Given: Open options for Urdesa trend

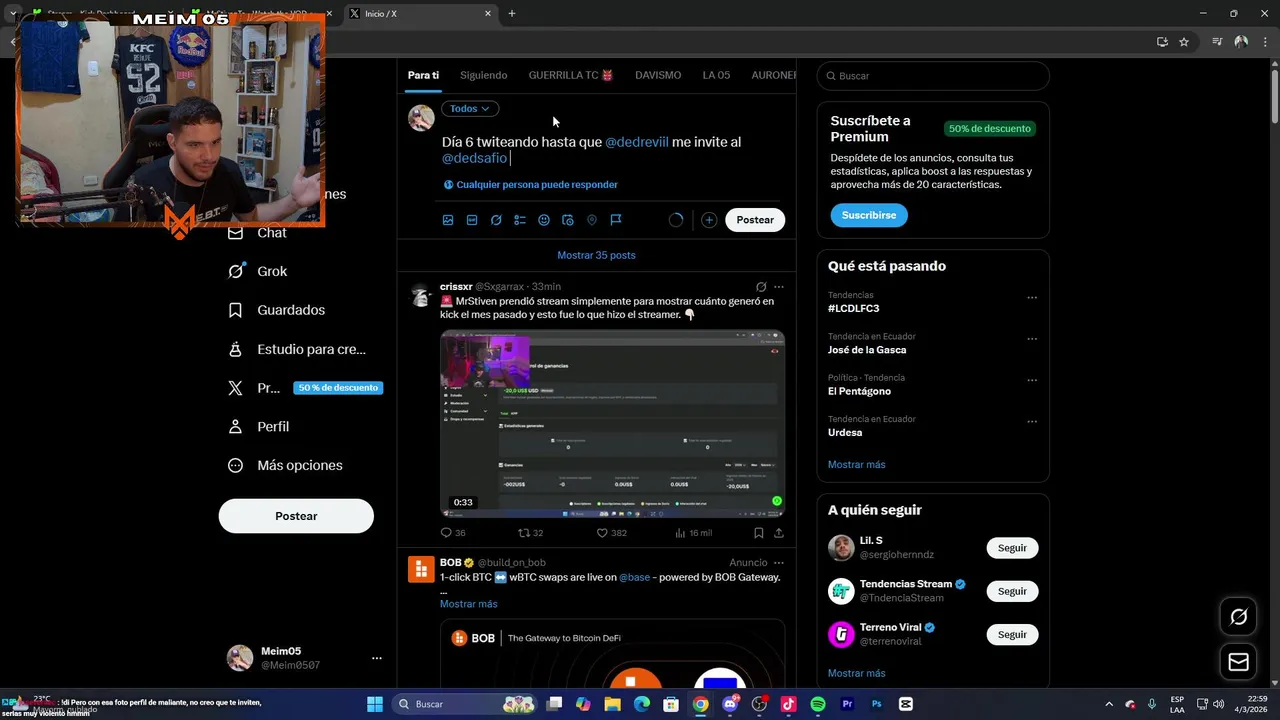Looking at the screenshot, I should (1032, 421).
